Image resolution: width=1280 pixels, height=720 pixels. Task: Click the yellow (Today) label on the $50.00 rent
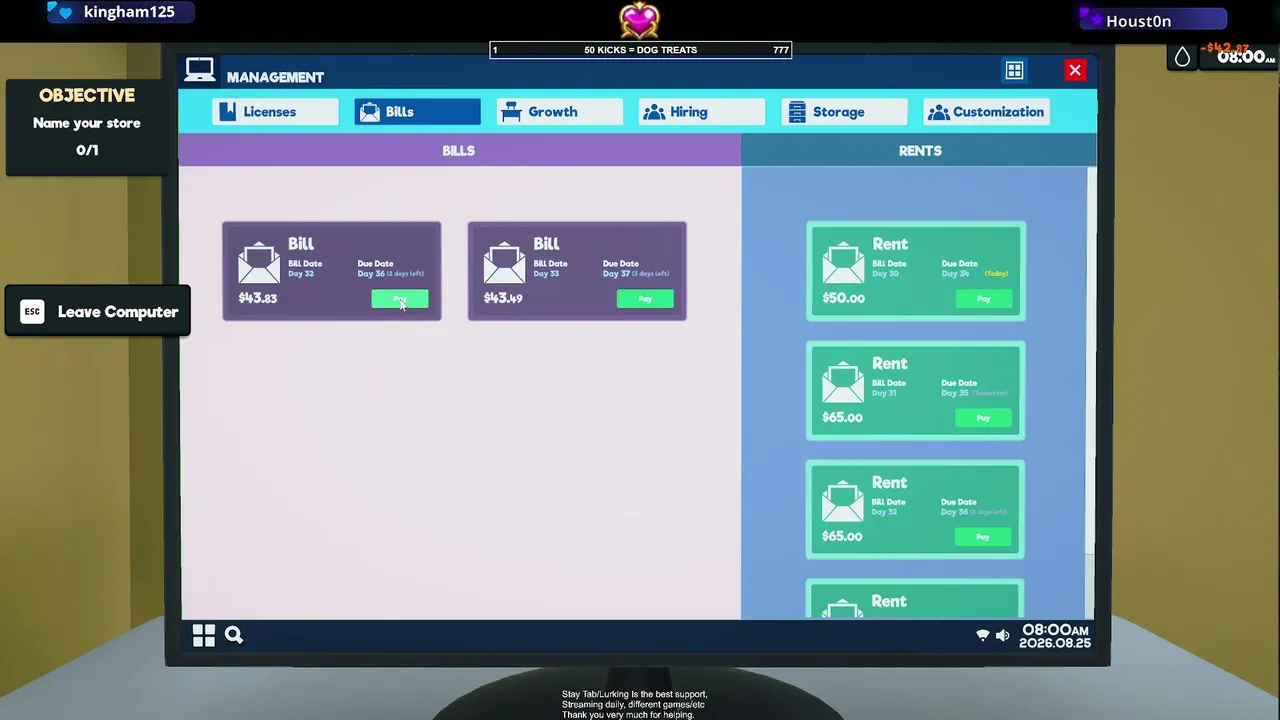996,273
